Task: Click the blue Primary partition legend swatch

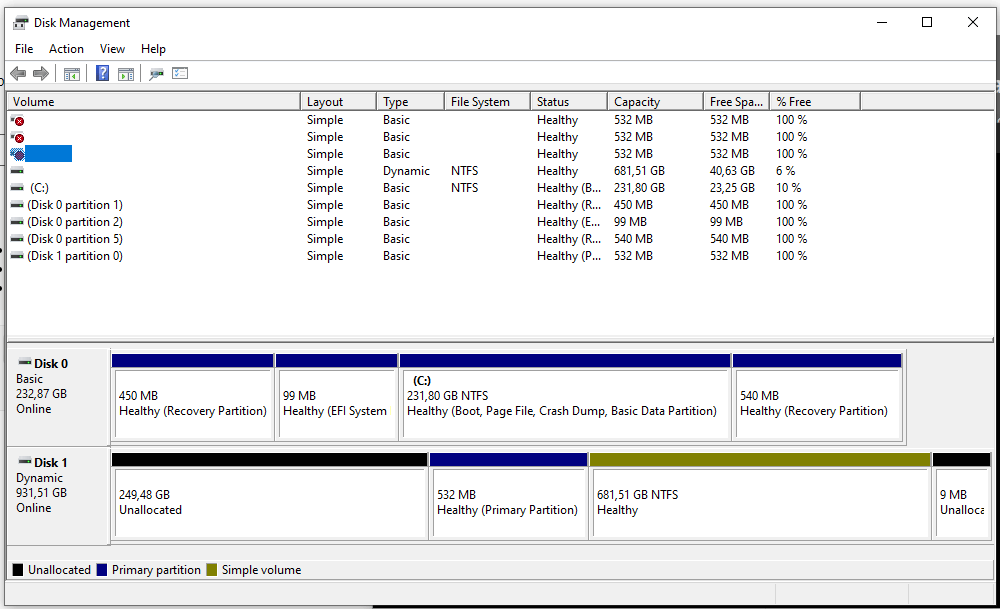Action: coord(101,569)
